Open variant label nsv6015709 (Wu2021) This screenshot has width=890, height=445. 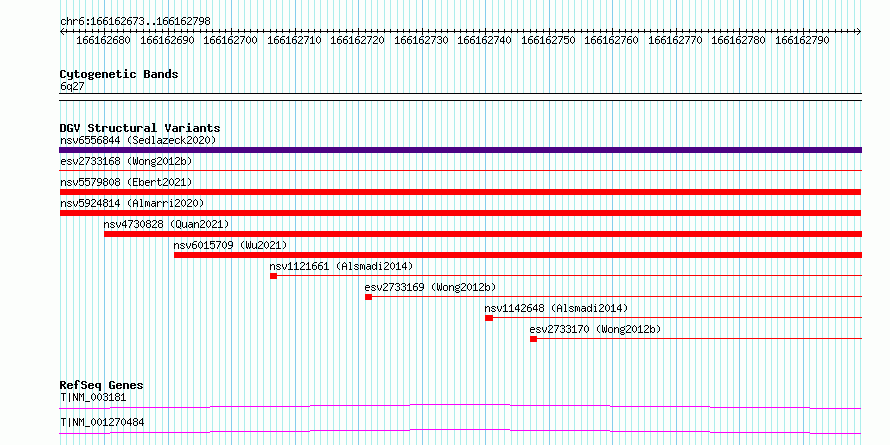point(230,245)
